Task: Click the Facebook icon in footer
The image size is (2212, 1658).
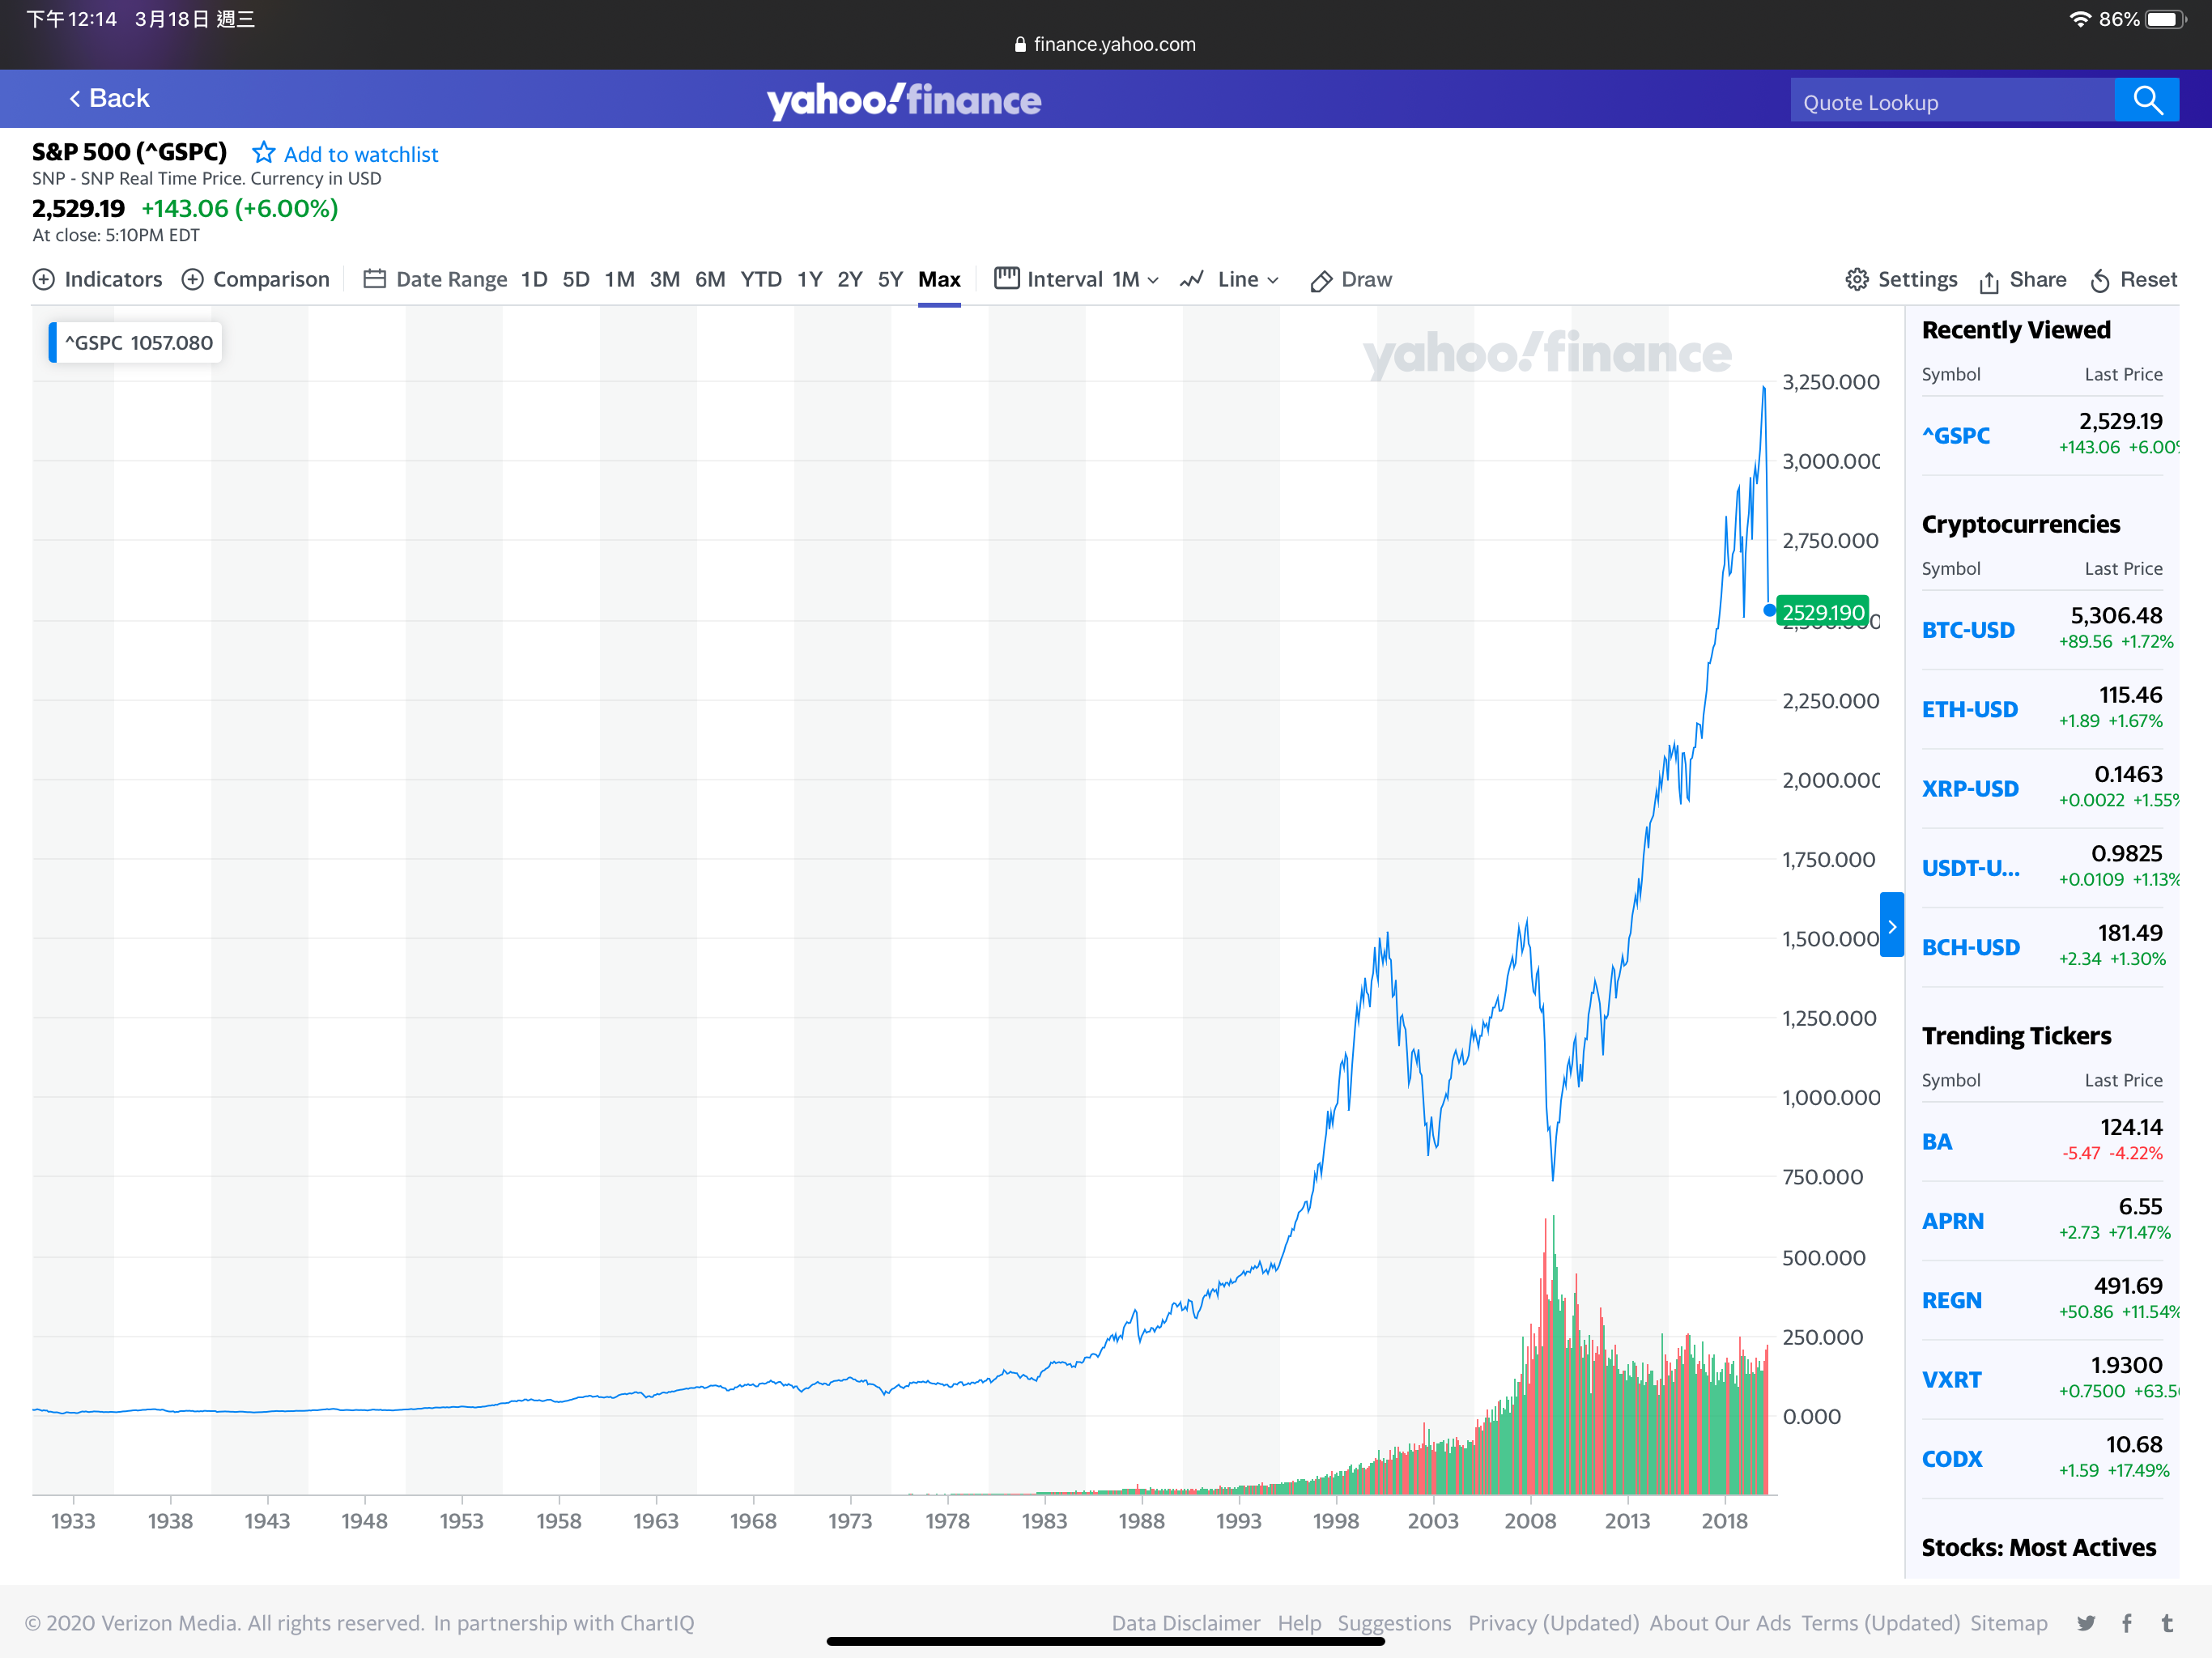Action: pos(2127,1623)
